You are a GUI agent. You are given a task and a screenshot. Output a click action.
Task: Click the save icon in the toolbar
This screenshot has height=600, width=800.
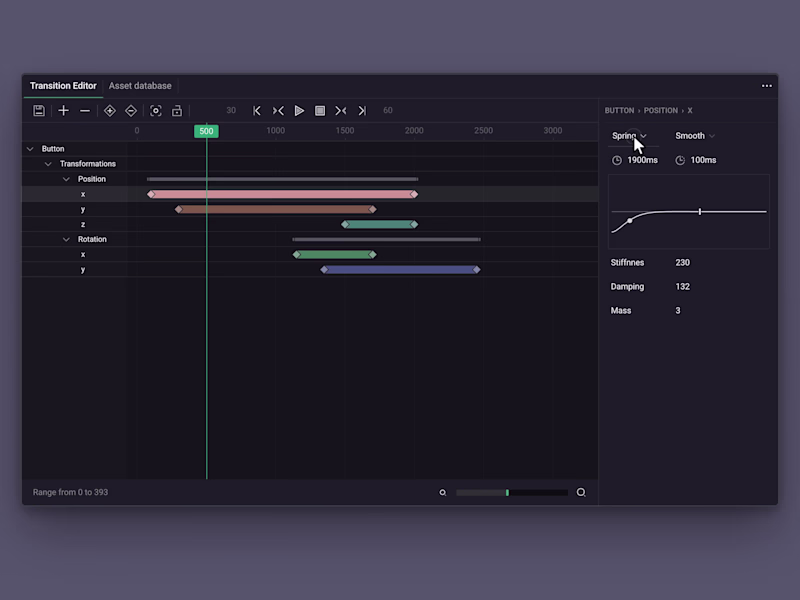[x=39, y=111]
